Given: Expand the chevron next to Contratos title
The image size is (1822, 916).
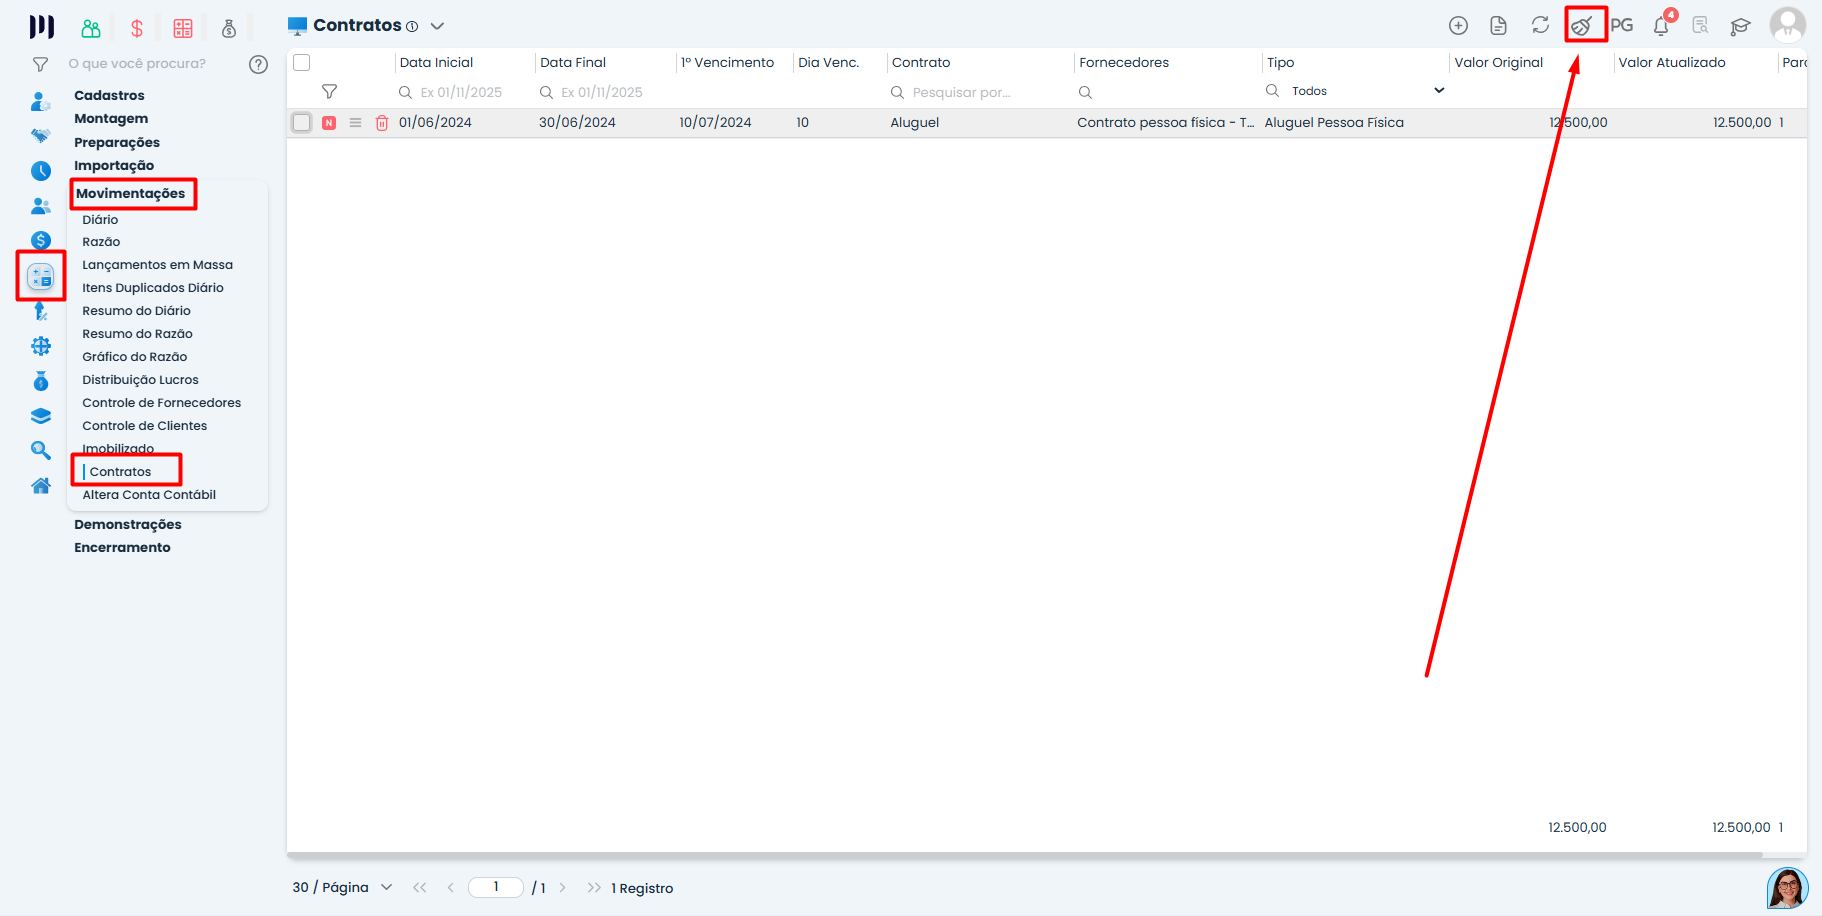Looking at the screenshot, I should pos(437,26).
